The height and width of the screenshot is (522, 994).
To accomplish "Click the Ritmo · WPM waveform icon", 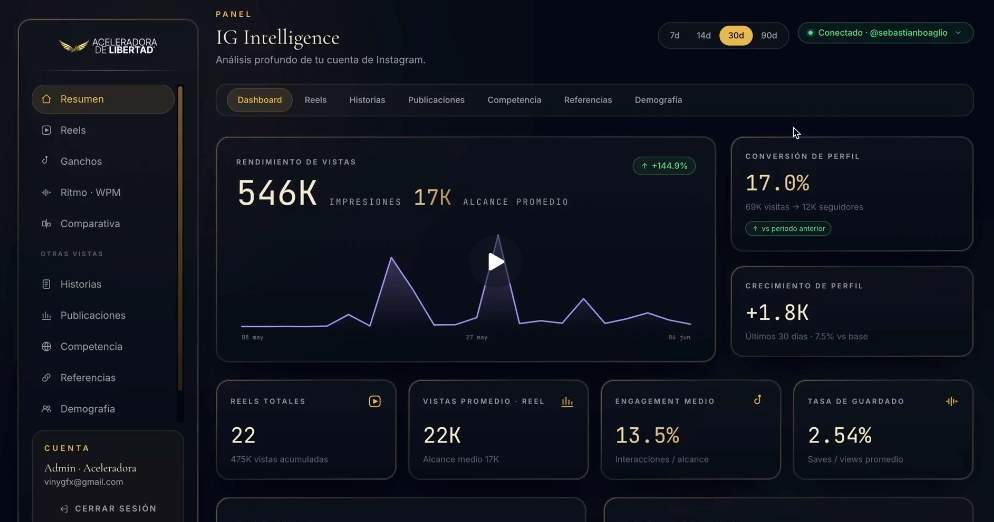I will [46, 192].
